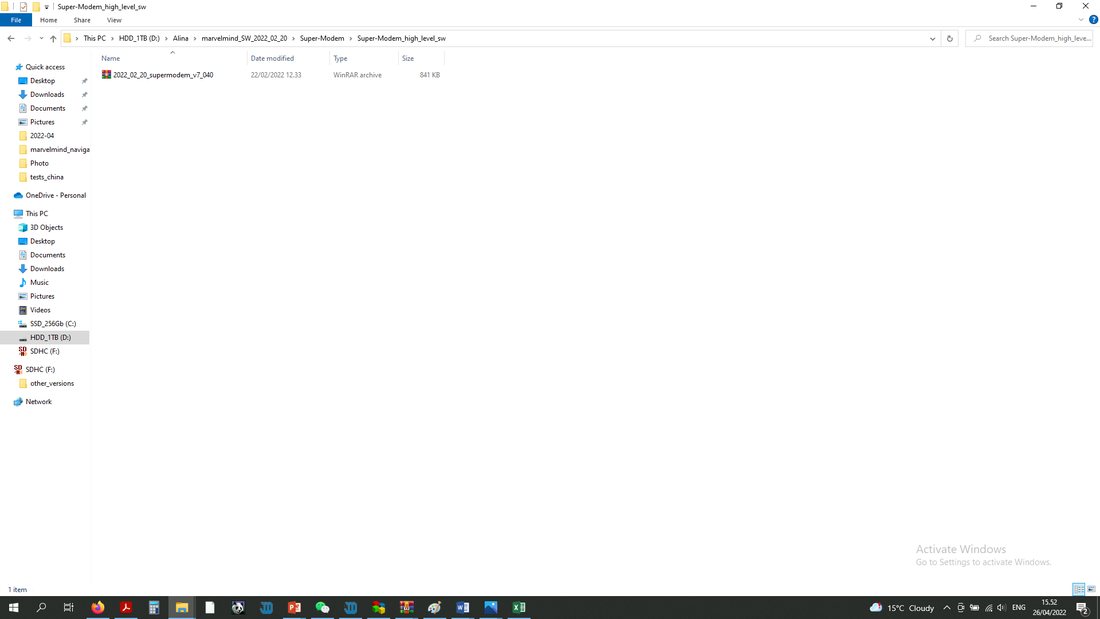1100x619 pixels.
Task: Click the Super-Modem breadcrumb in address bar
Action: 322,39
